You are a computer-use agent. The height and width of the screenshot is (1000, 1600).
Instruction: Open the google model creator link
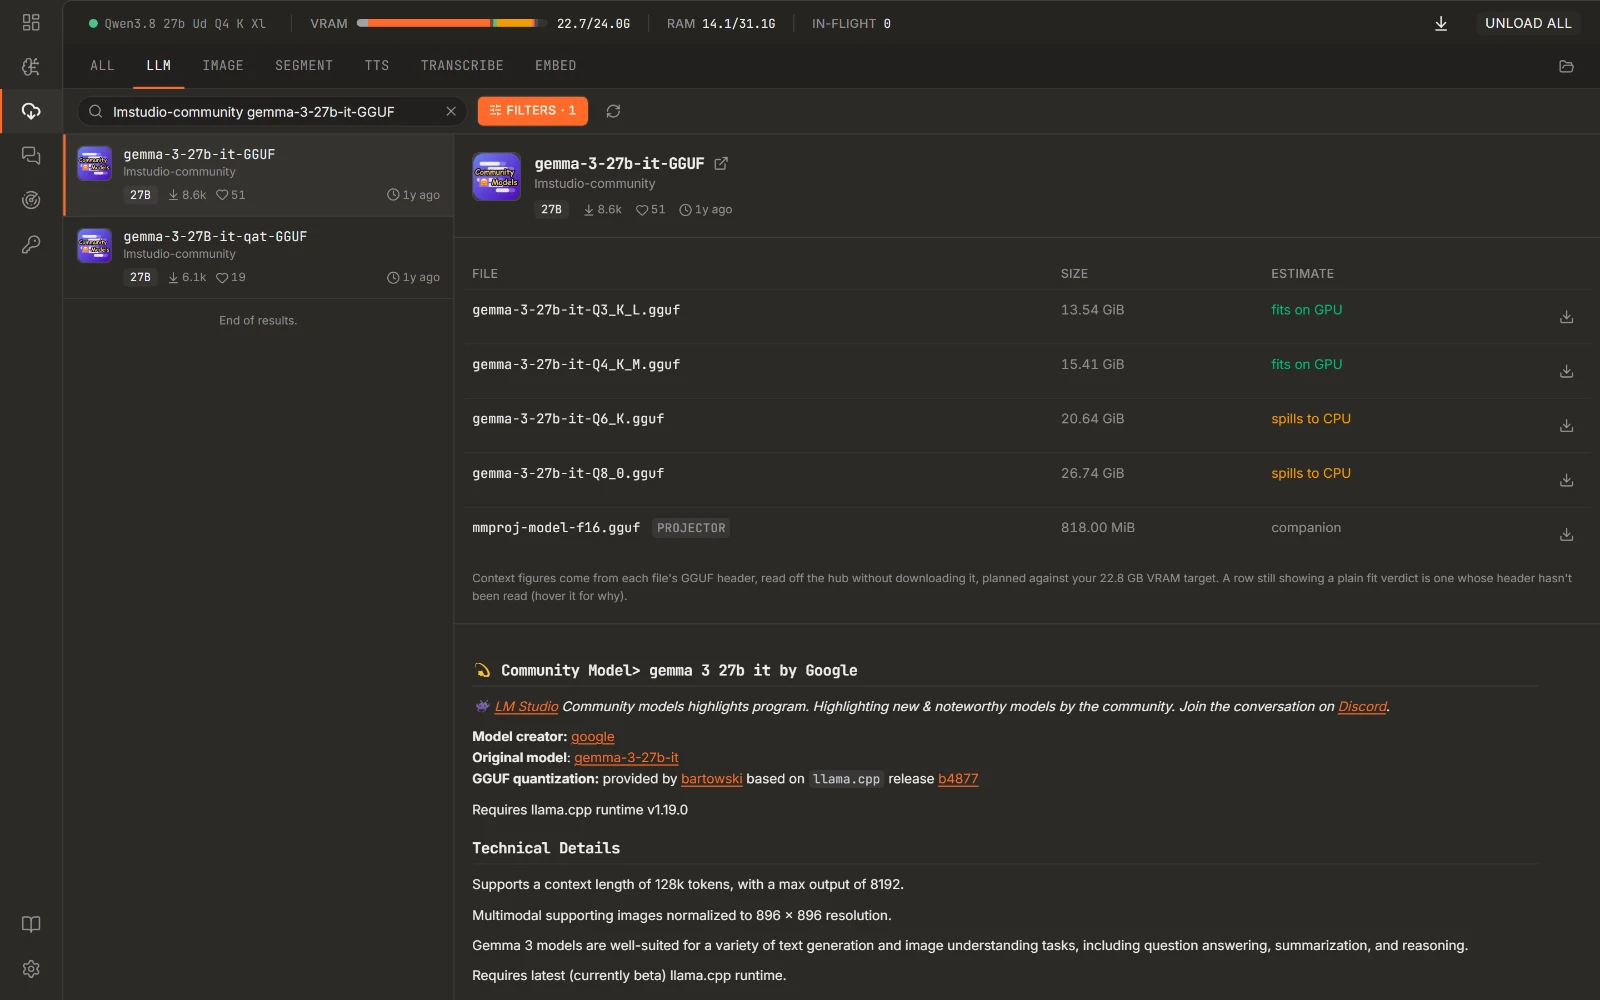tap(593, 737)
